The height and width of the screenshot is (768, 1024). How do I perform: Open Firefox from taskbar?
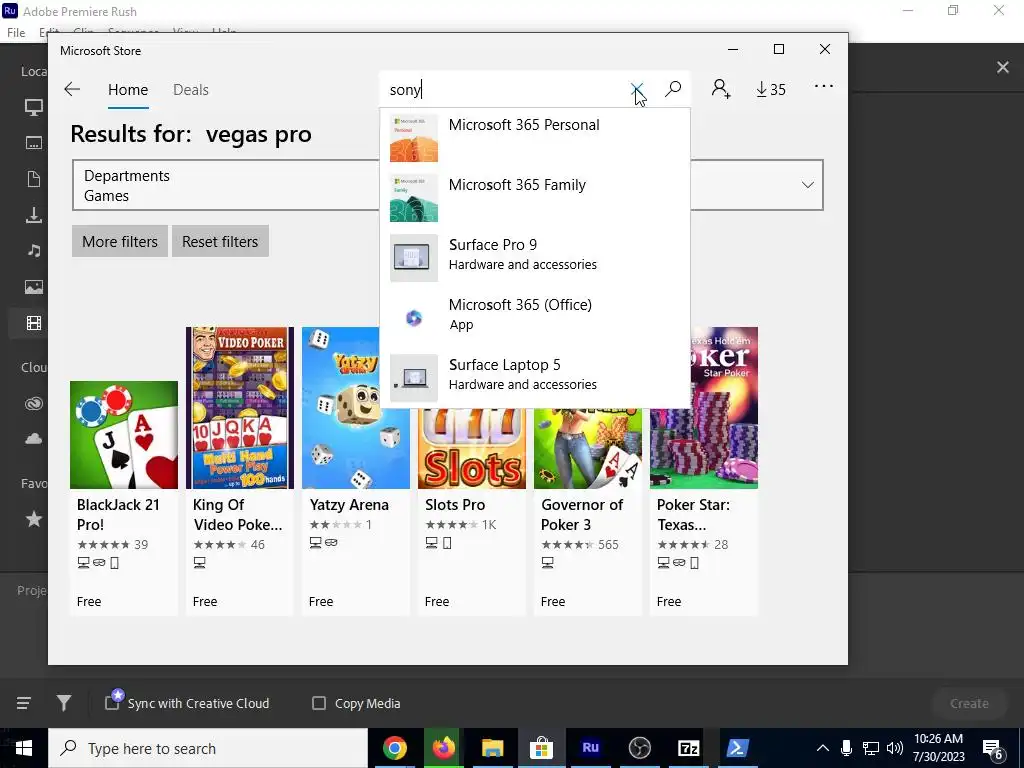443,748
